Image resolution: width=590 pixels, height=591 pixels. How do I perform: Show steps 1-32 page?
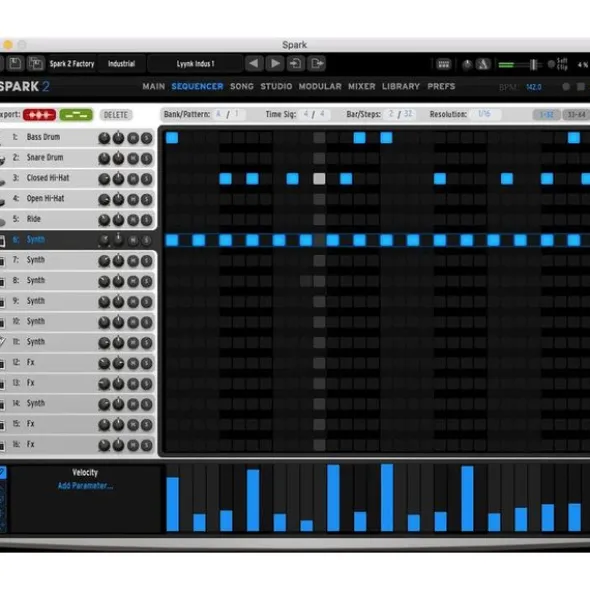coord(546,115)
